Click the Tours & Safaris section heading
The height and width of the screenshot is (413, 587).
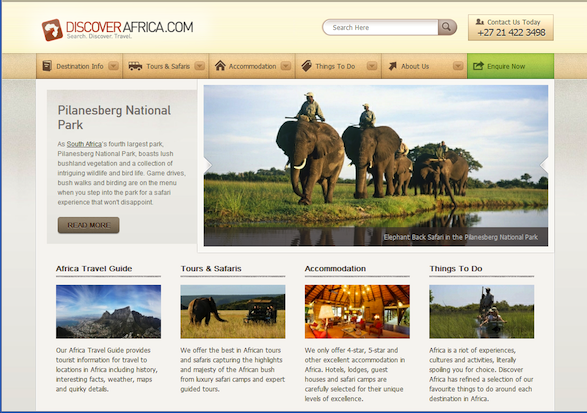(211, 268)
